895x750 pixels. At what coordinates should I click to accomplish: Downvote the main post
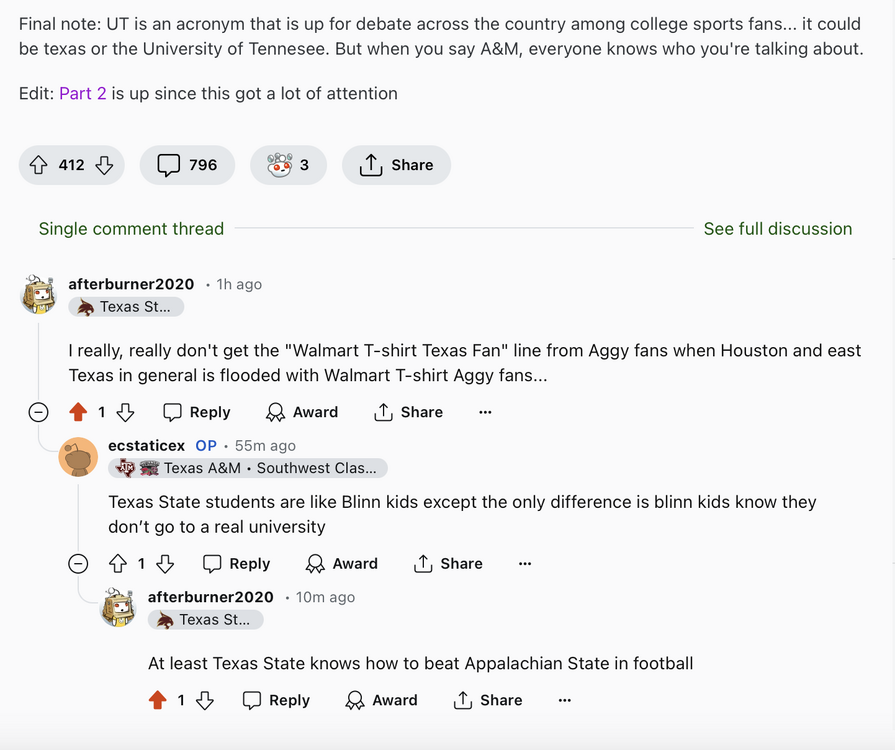104,165
